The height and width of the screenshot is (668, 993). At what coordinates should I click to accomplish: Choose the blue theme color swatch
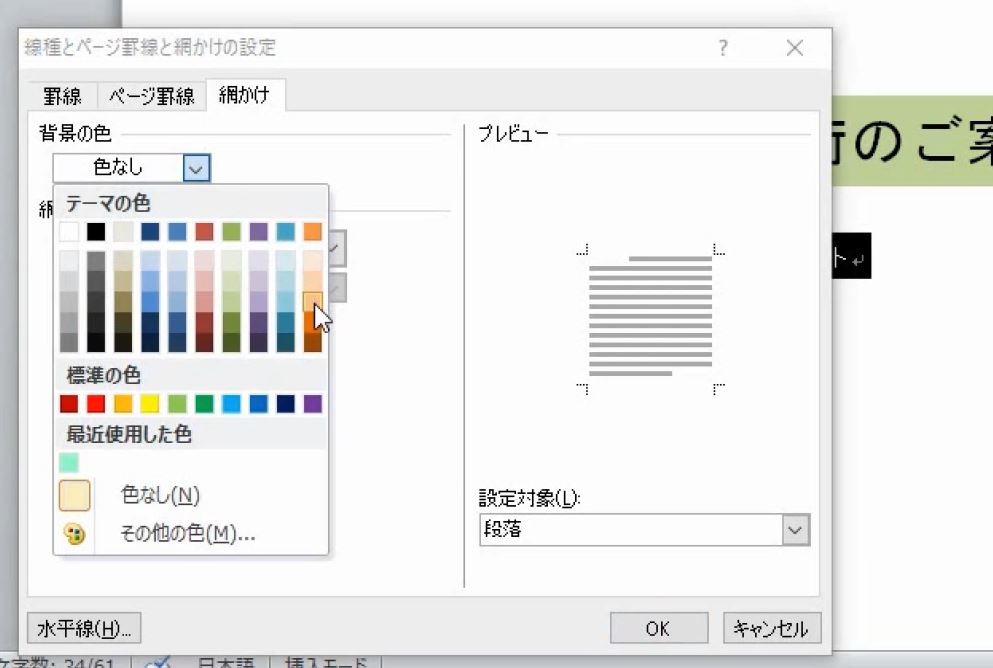click(177, 232)
